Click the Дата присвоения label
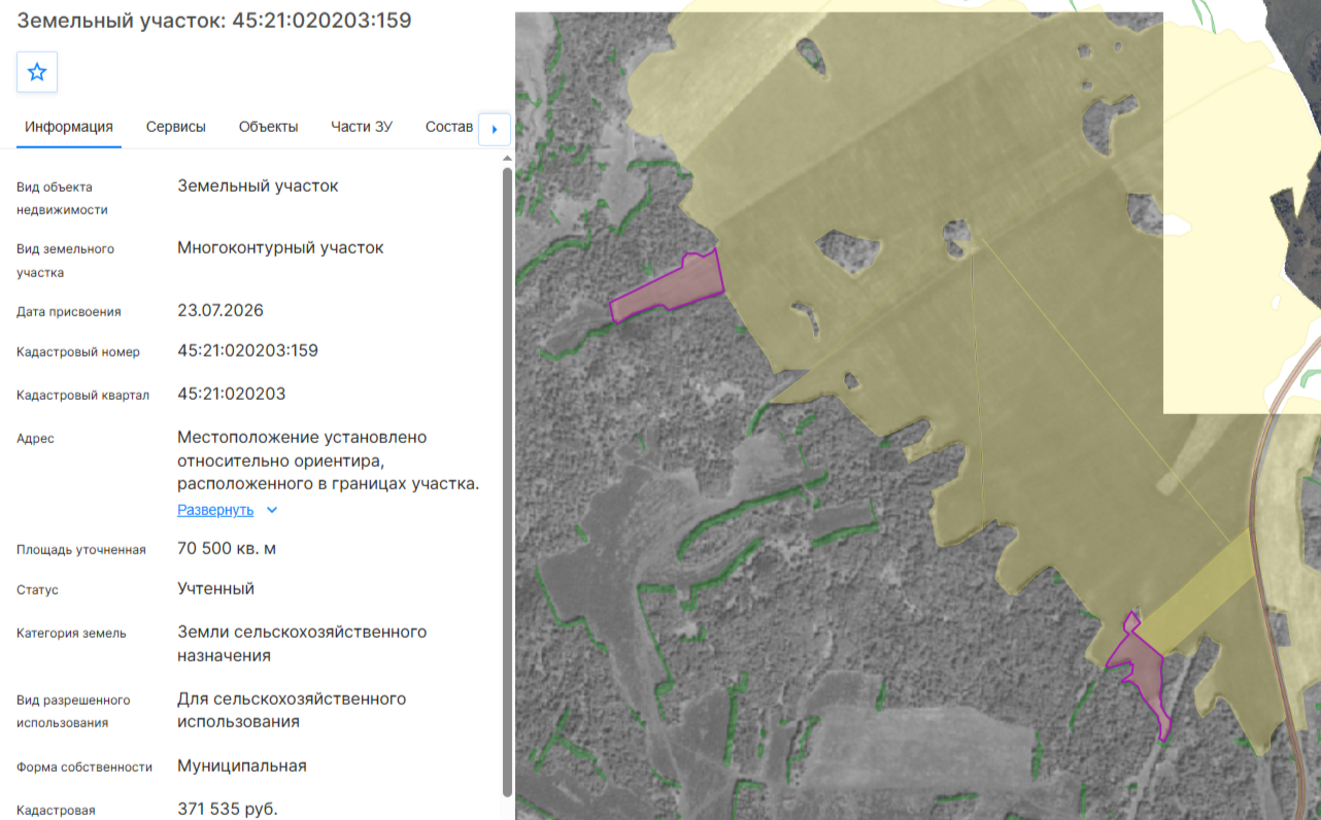 69,312
